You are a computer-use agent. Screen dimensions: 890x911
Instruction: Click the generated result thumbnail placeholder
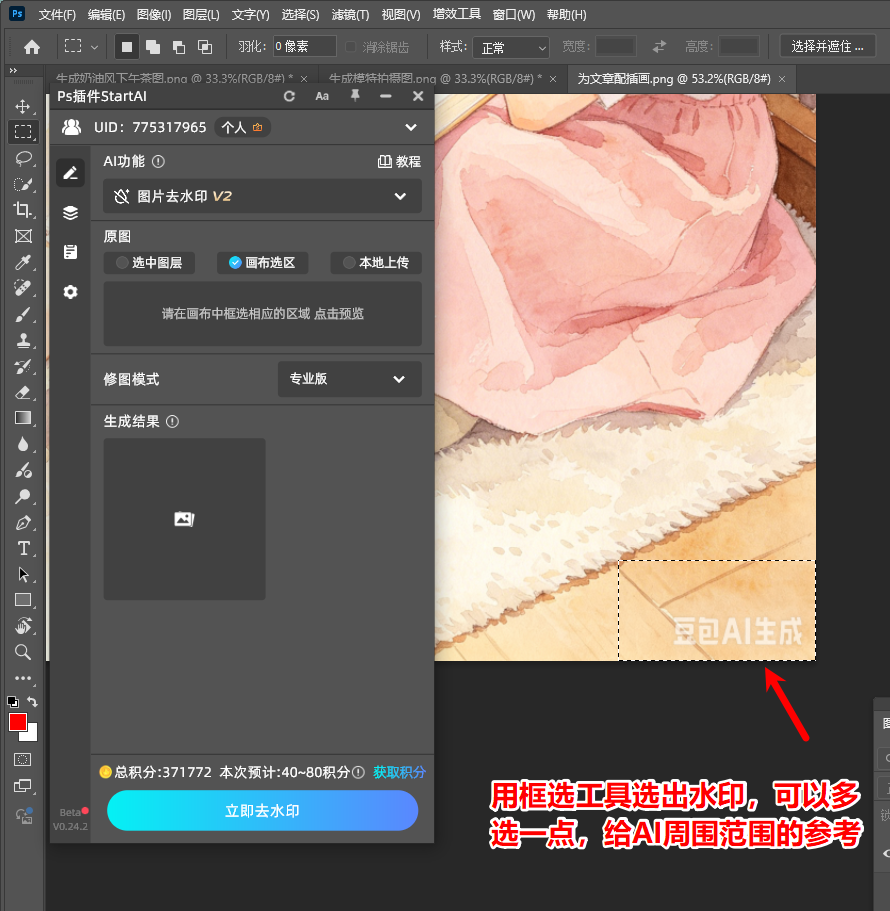coord(185,519)
